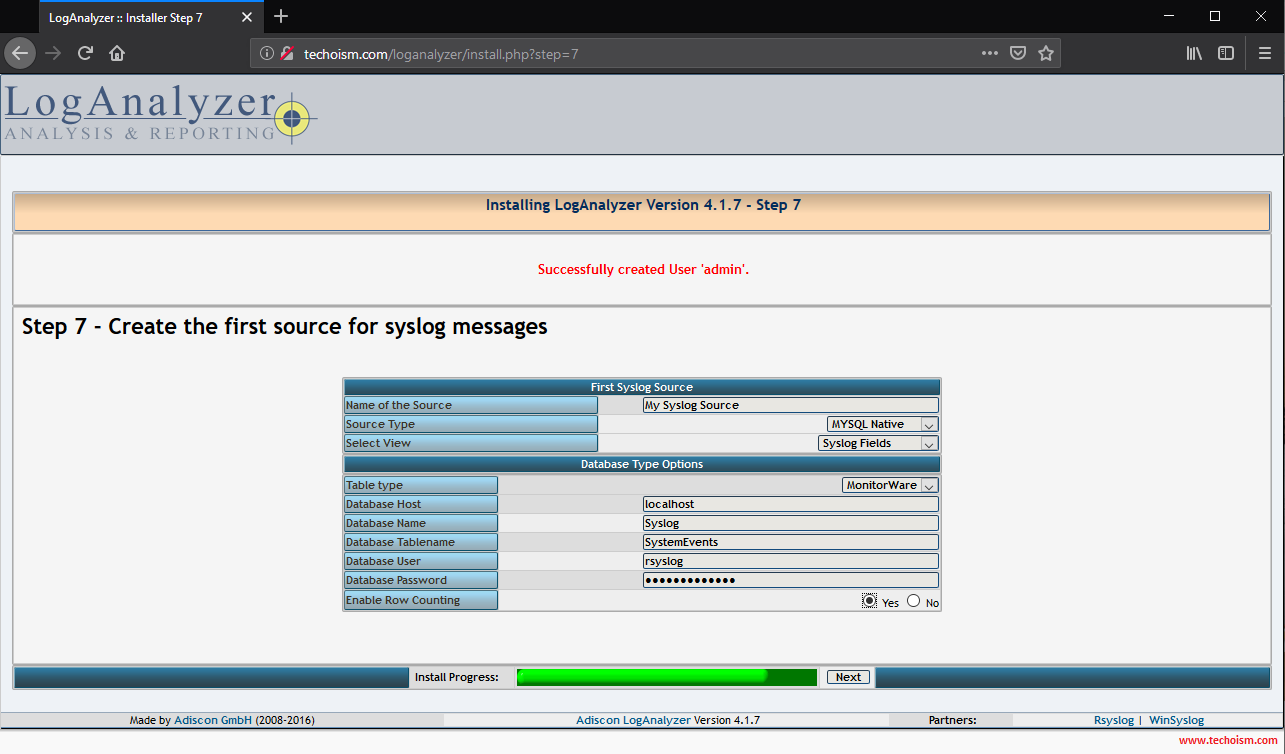1285x754 pixels.
Task: Click the Next button
Action: [x=848, y=677]
